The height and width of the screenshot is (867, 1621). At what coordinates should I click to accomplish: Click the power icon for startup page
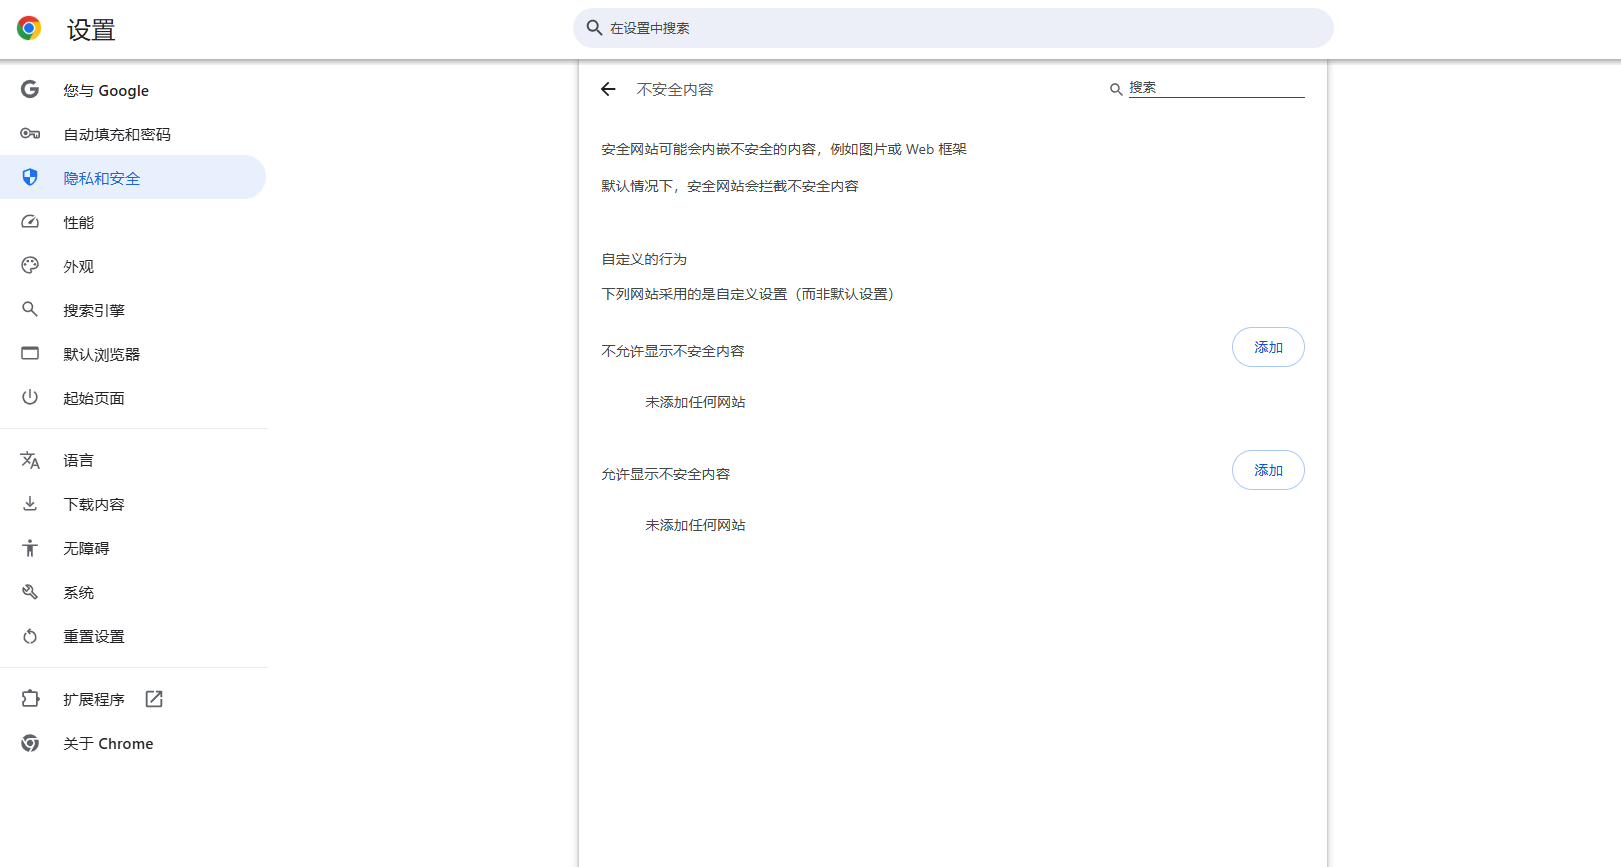click(30, 397)
